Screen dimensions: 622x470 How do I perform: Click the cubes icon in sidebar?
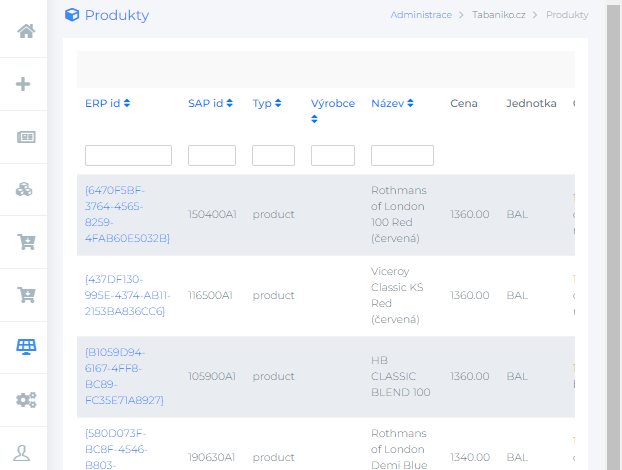click(26, 189)
